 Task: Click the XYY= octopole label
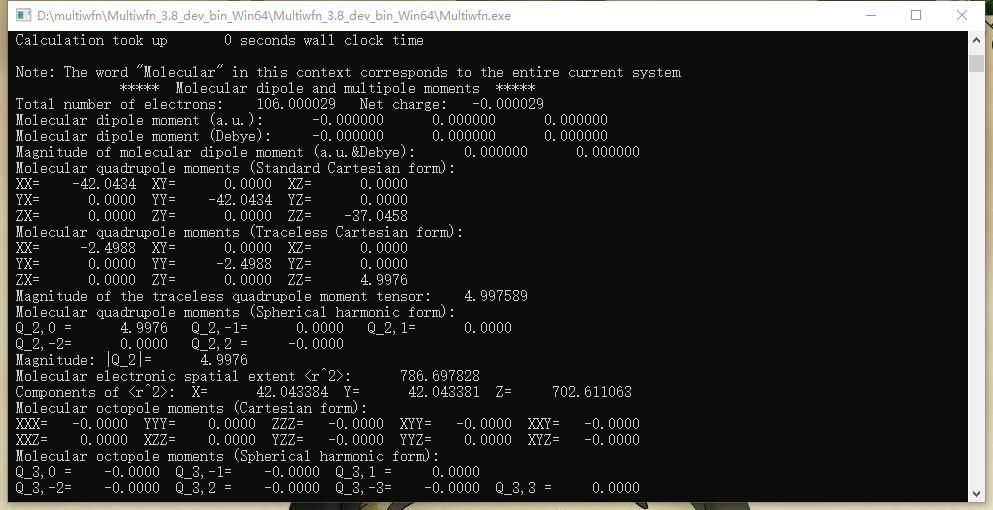pyautogui.click(x=415, y=424)
